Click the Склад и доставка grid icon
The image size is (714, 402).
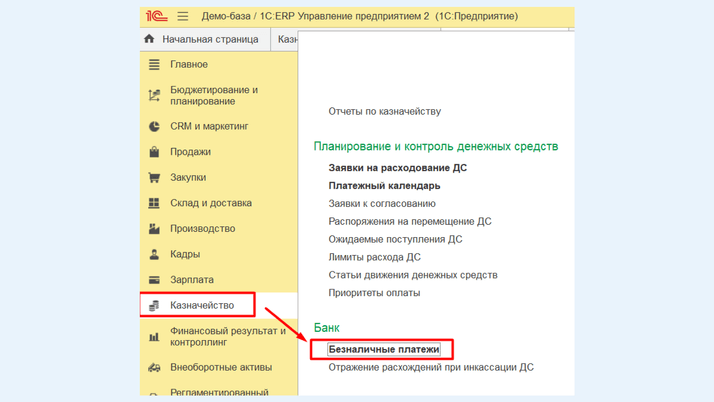(x=154, y=203)
